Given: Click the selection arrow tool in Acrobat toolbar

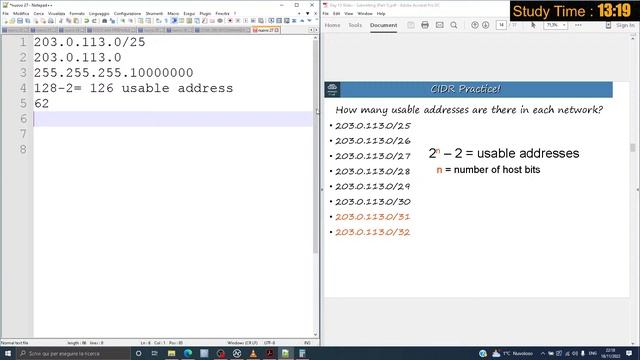Looking at the screenshot, I should pos(533,25).
